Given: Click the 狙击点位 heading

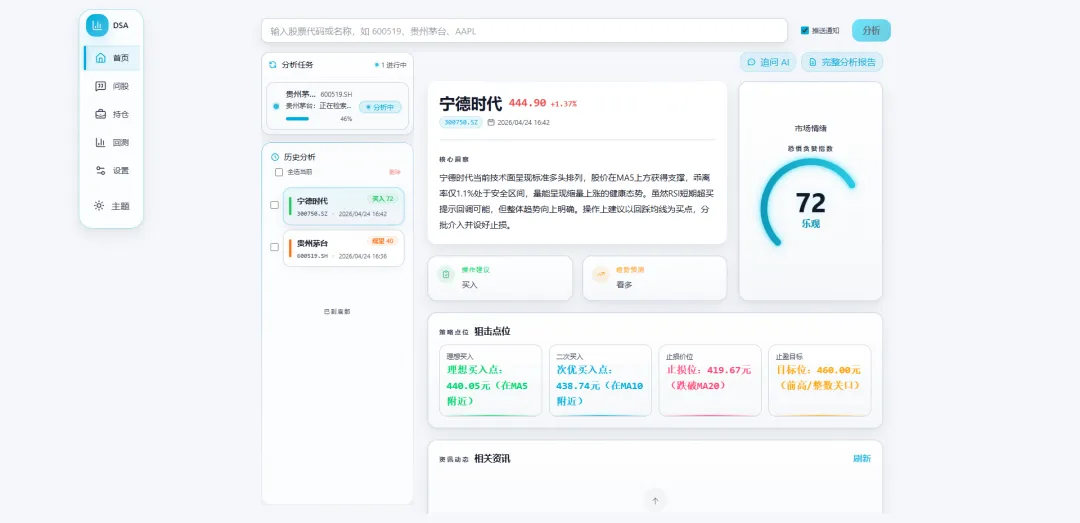Looking at the screenshot, I should 492,331.
